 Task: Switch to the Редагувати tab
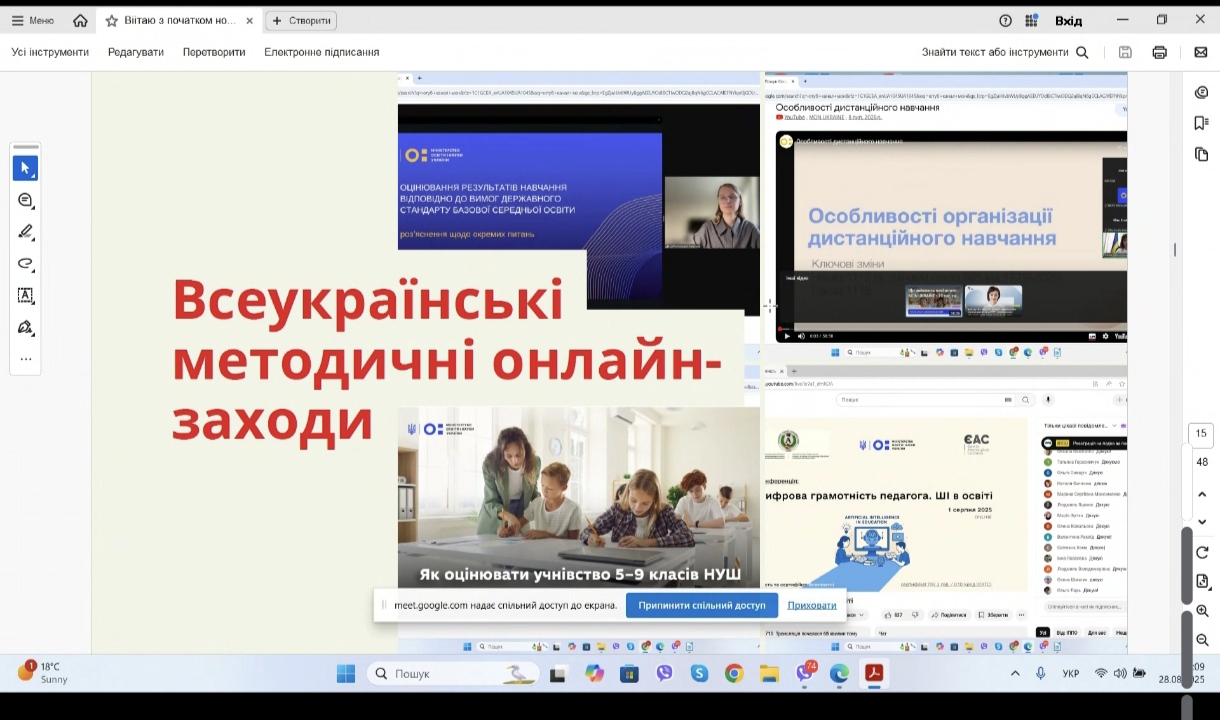coord(135,52)
